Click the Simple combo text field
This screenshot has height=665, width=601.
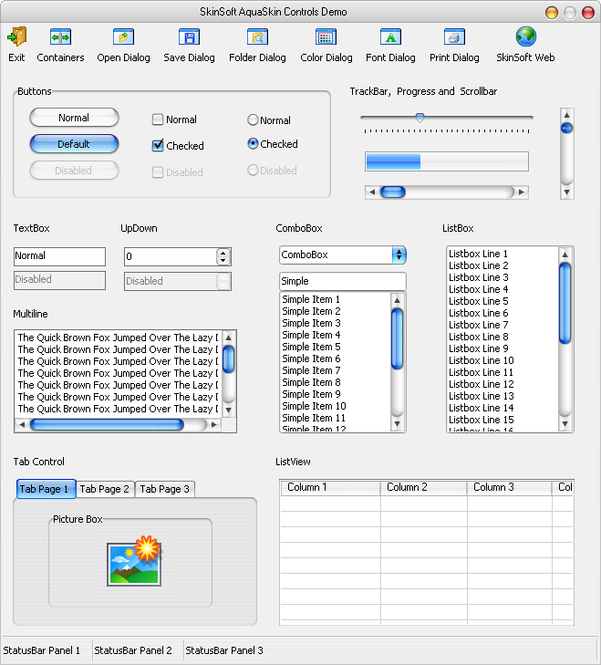coord(343,281)
